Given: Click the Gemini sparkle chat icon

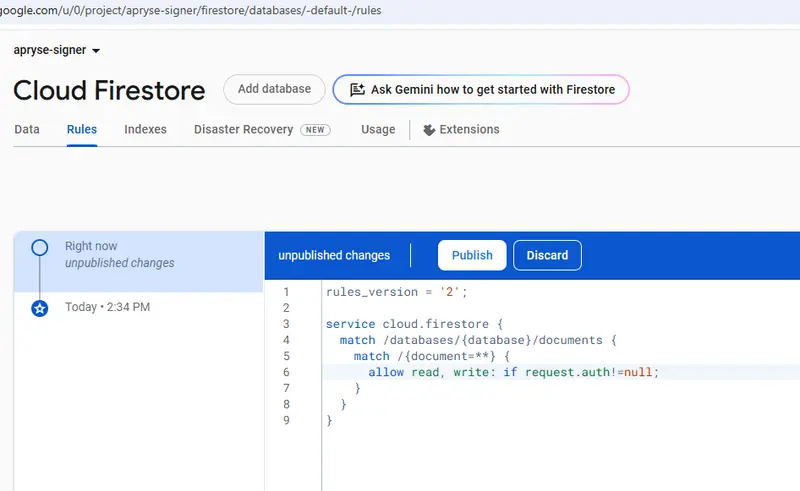Looking at the screenshot, I should pyautogui.click(x=357, y=89).
